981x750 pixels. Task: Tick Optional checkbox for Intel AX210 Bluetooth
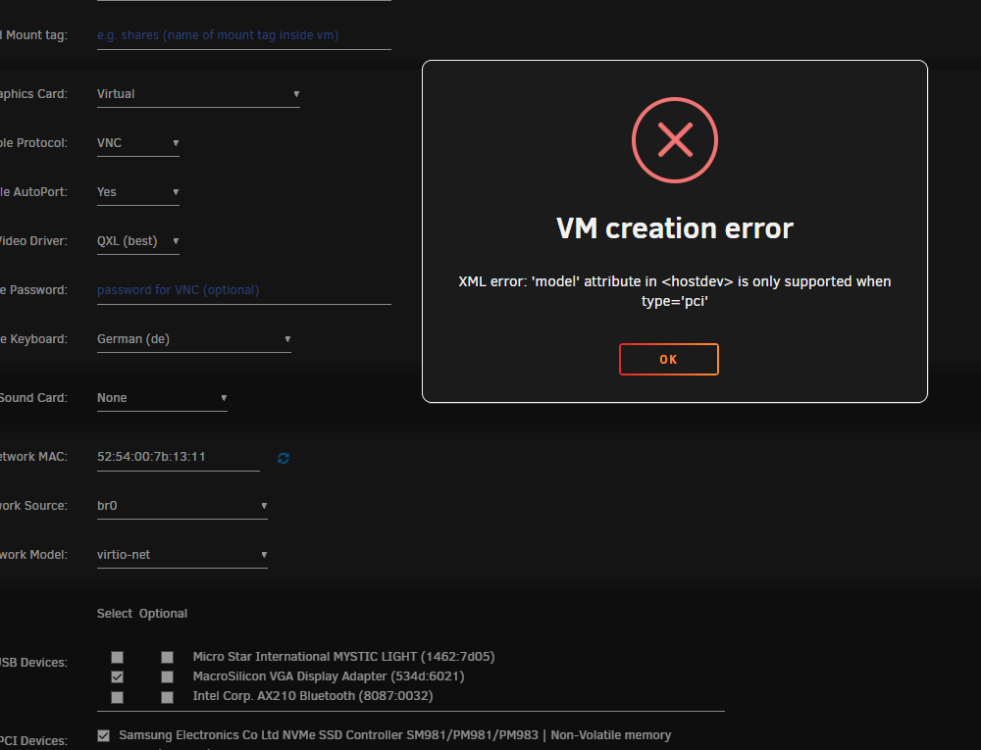[x=167, y=697]
